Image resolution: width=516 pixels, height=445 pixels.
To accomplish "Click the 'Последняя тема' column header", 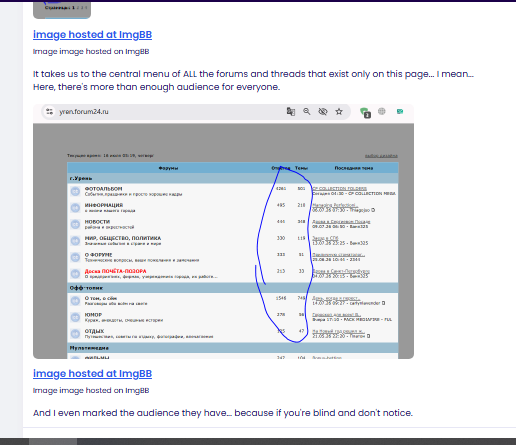I will click(x=354, y=168).
